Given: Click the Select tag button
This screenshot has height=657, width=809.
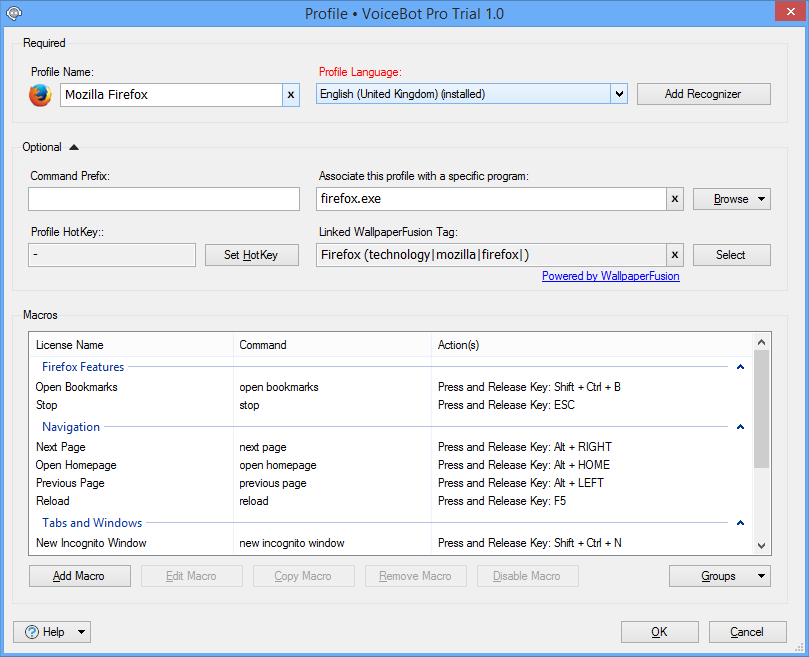Looking at the screenshot, I should pos(732,255).
